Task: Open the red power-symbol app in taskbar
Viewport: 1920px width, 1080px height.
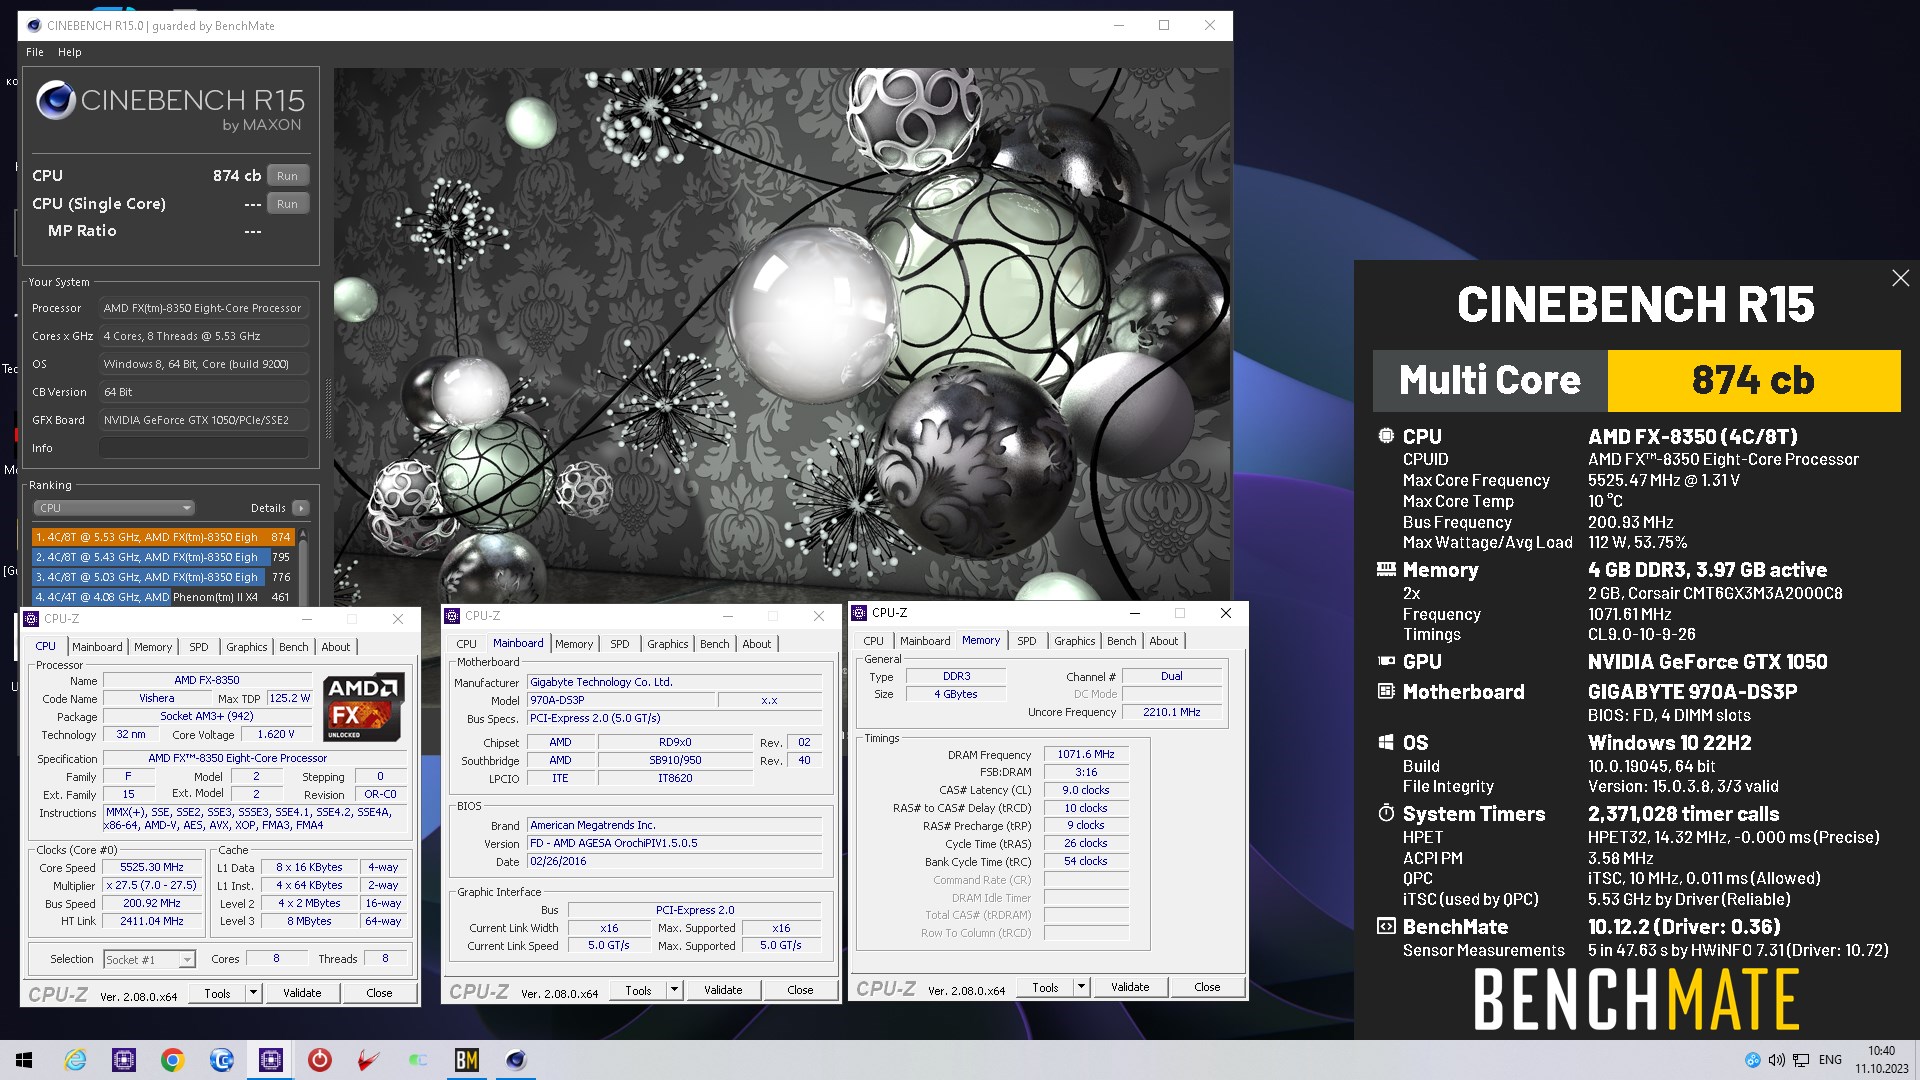Action: (319, 1060)
